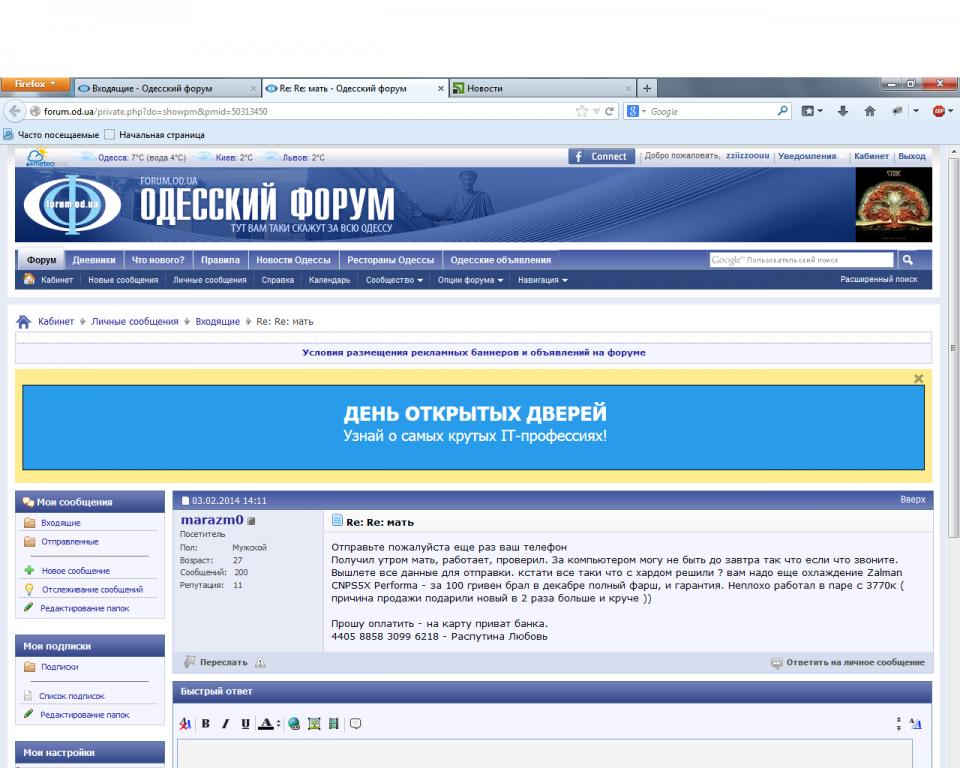Viewport: 960px width, 768px height.
Task: Click the insert link globe icon
Action: pyautogui.click(x=294, y=724)
